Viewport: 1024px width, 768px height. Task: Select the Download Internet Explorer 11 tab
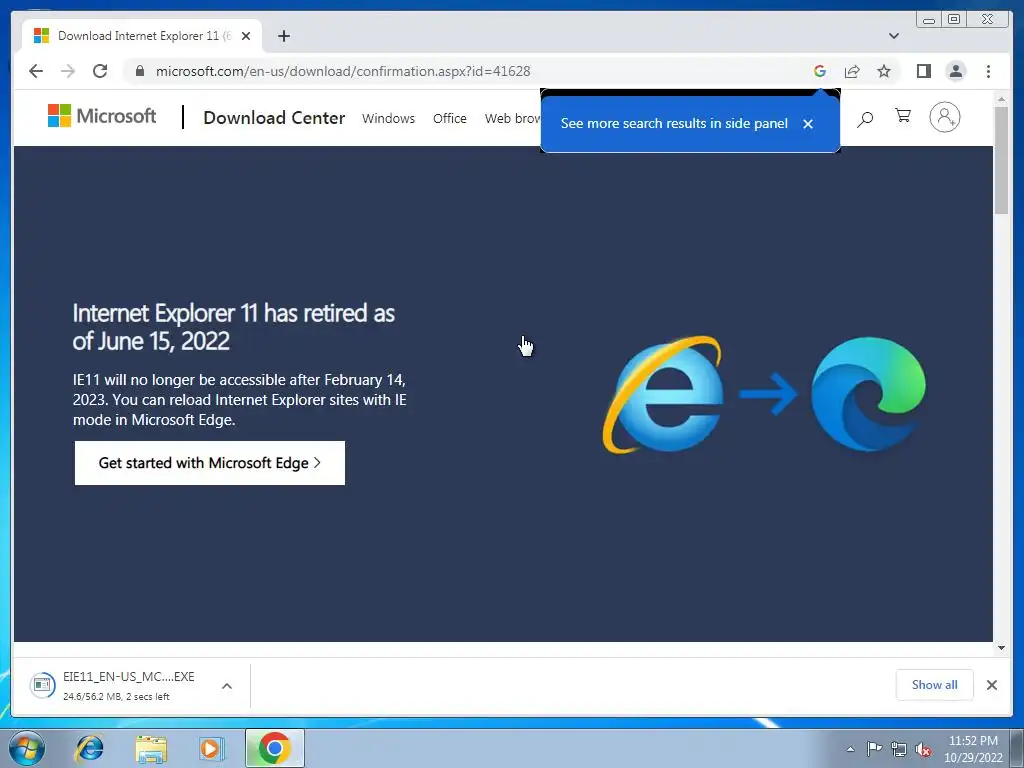tap(142, 36)
